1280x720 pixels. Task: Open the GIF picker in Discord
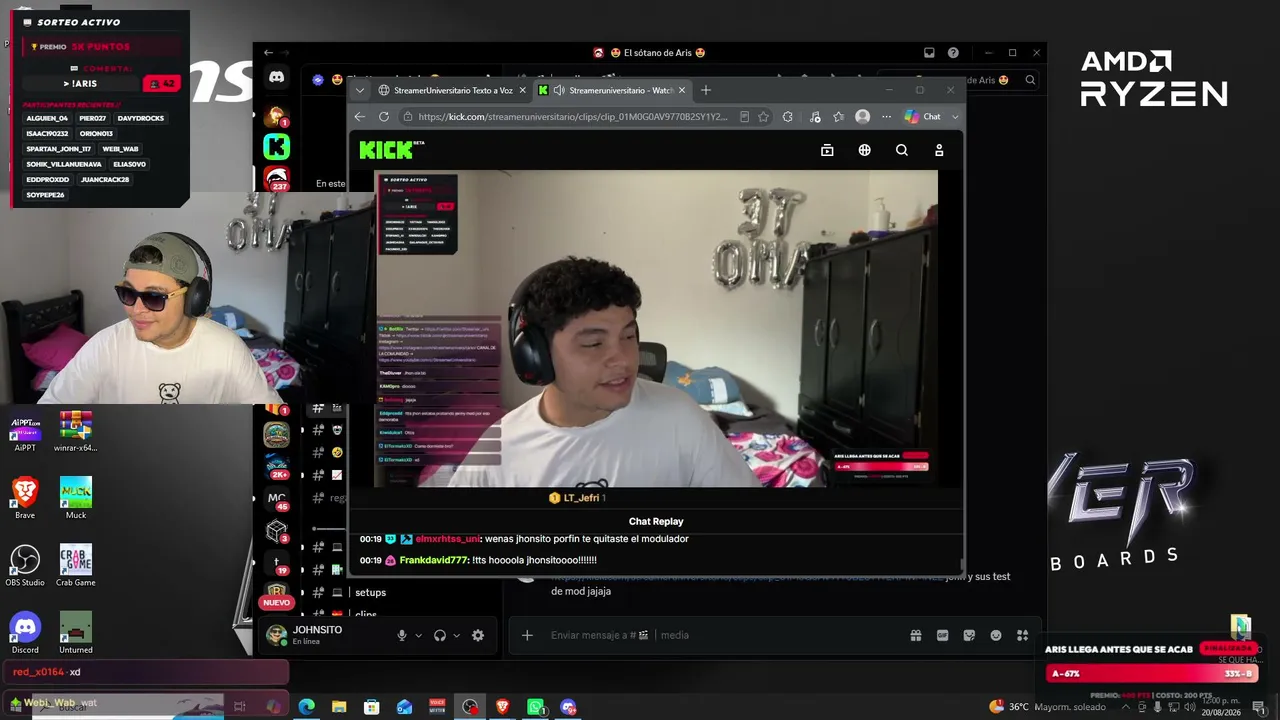point(942,635)
